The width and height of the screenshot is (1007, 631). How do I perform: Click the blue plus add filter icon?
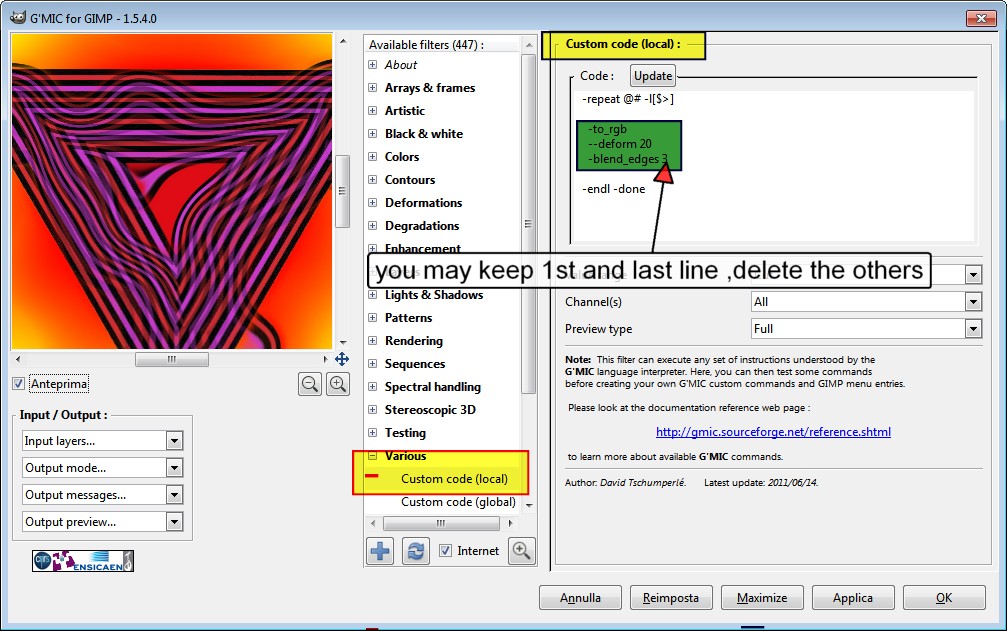pyautogui.click(x=380, y=551)
